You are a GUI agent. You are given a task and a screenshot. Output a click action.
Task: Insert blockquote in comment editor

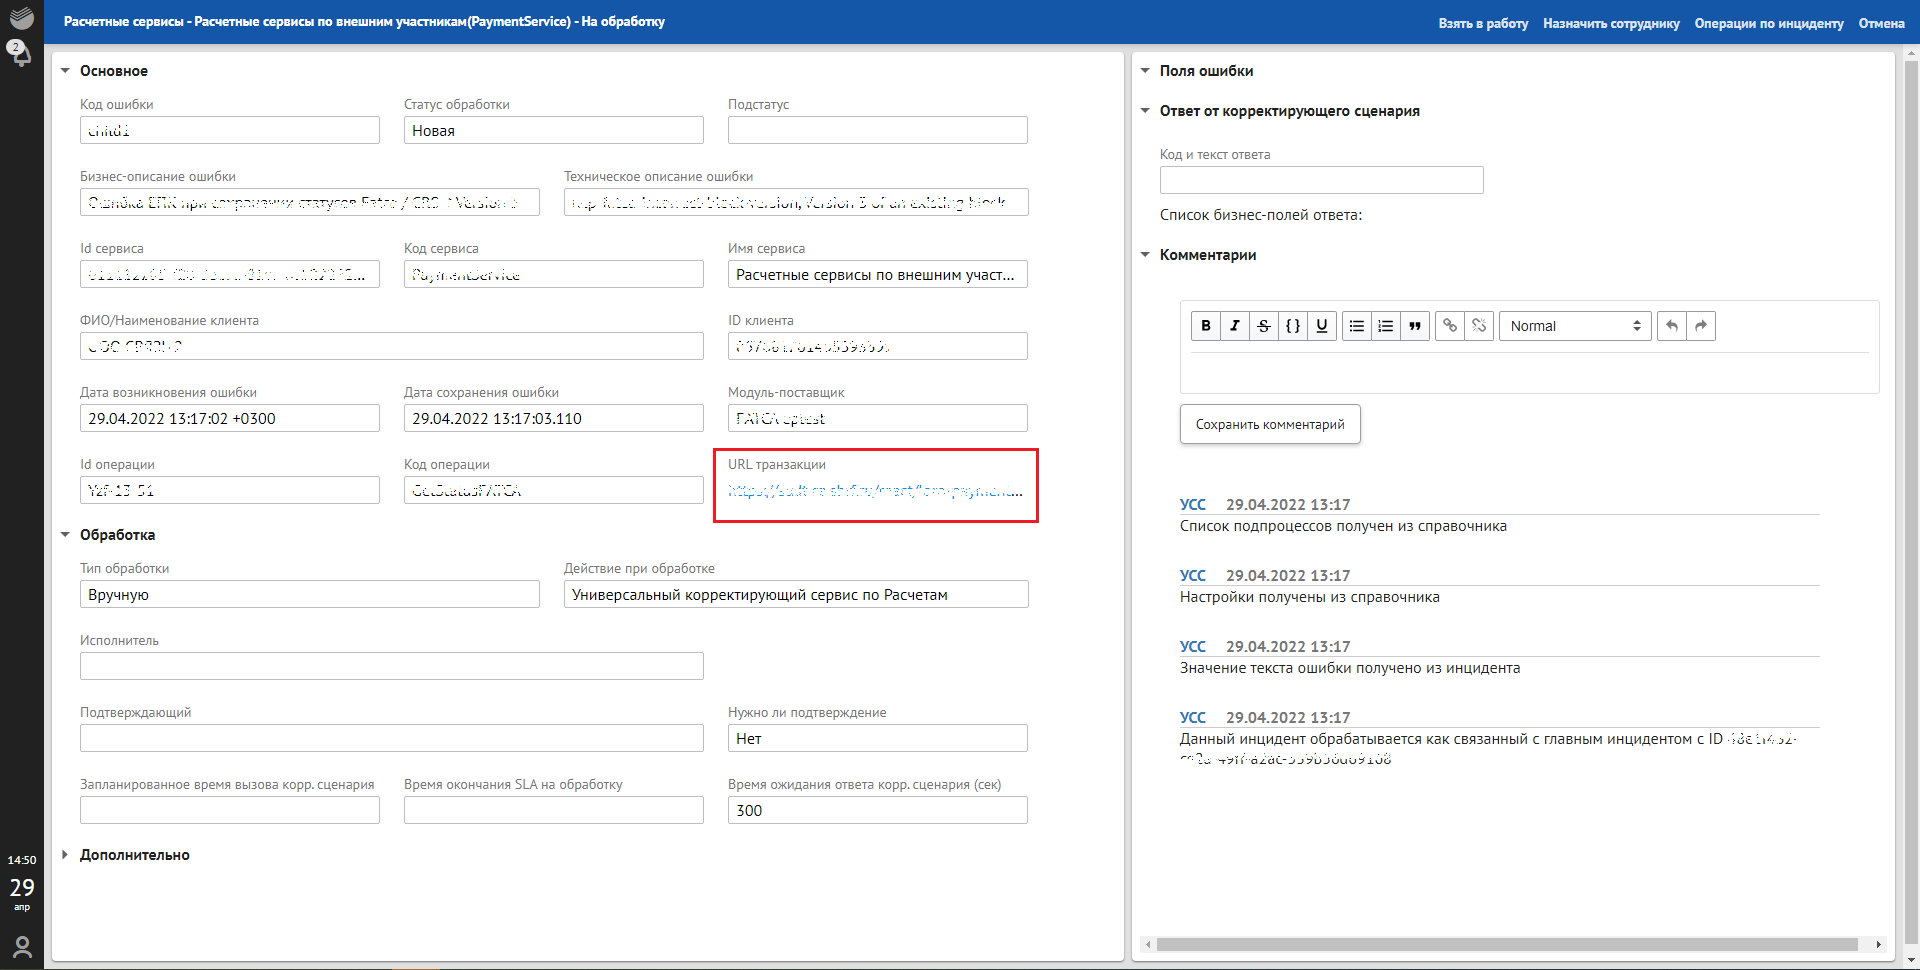(x=1415, y=326)
